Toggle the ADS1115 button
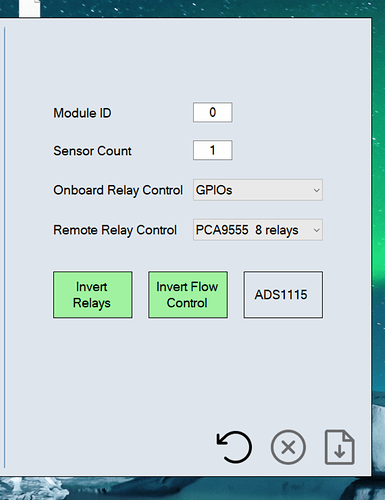 pos(283,295)
